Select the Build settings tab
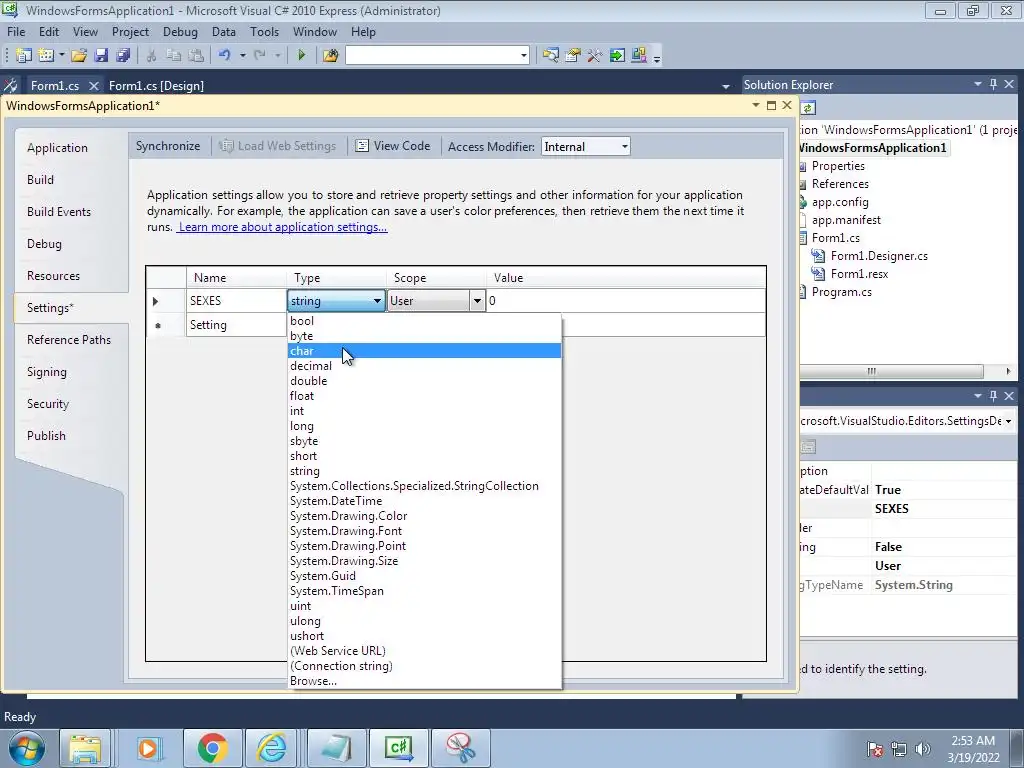Viewport: 1024px width, 768px height. pos(40,180)
